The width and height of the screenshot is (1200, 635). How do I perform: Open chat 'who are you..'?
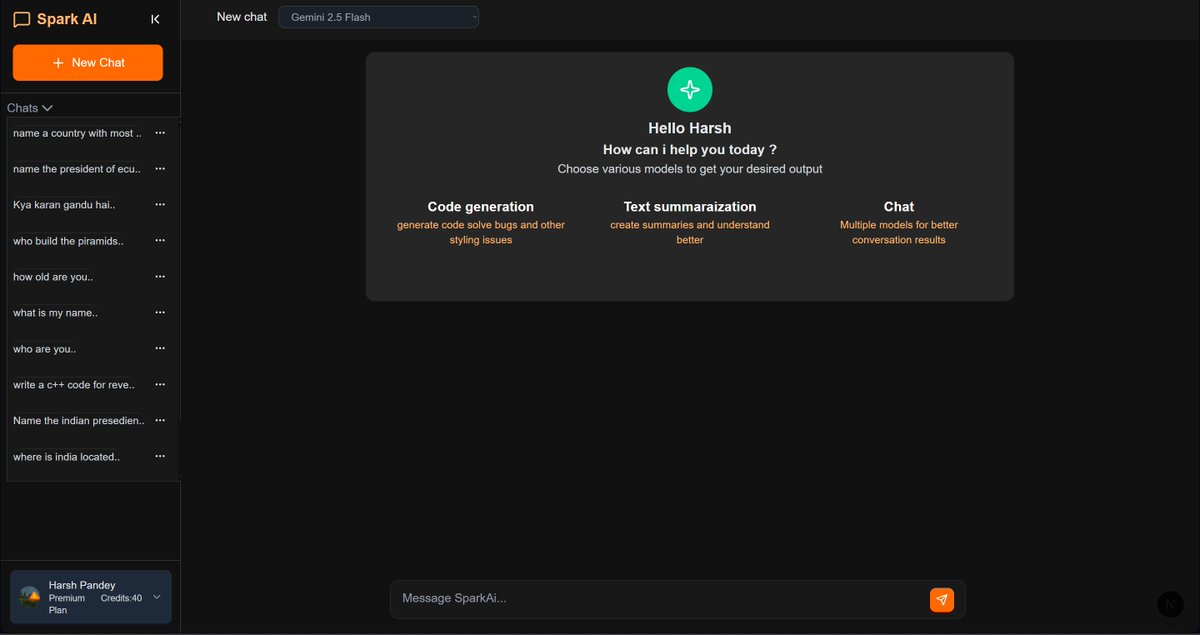pos(45,349)
